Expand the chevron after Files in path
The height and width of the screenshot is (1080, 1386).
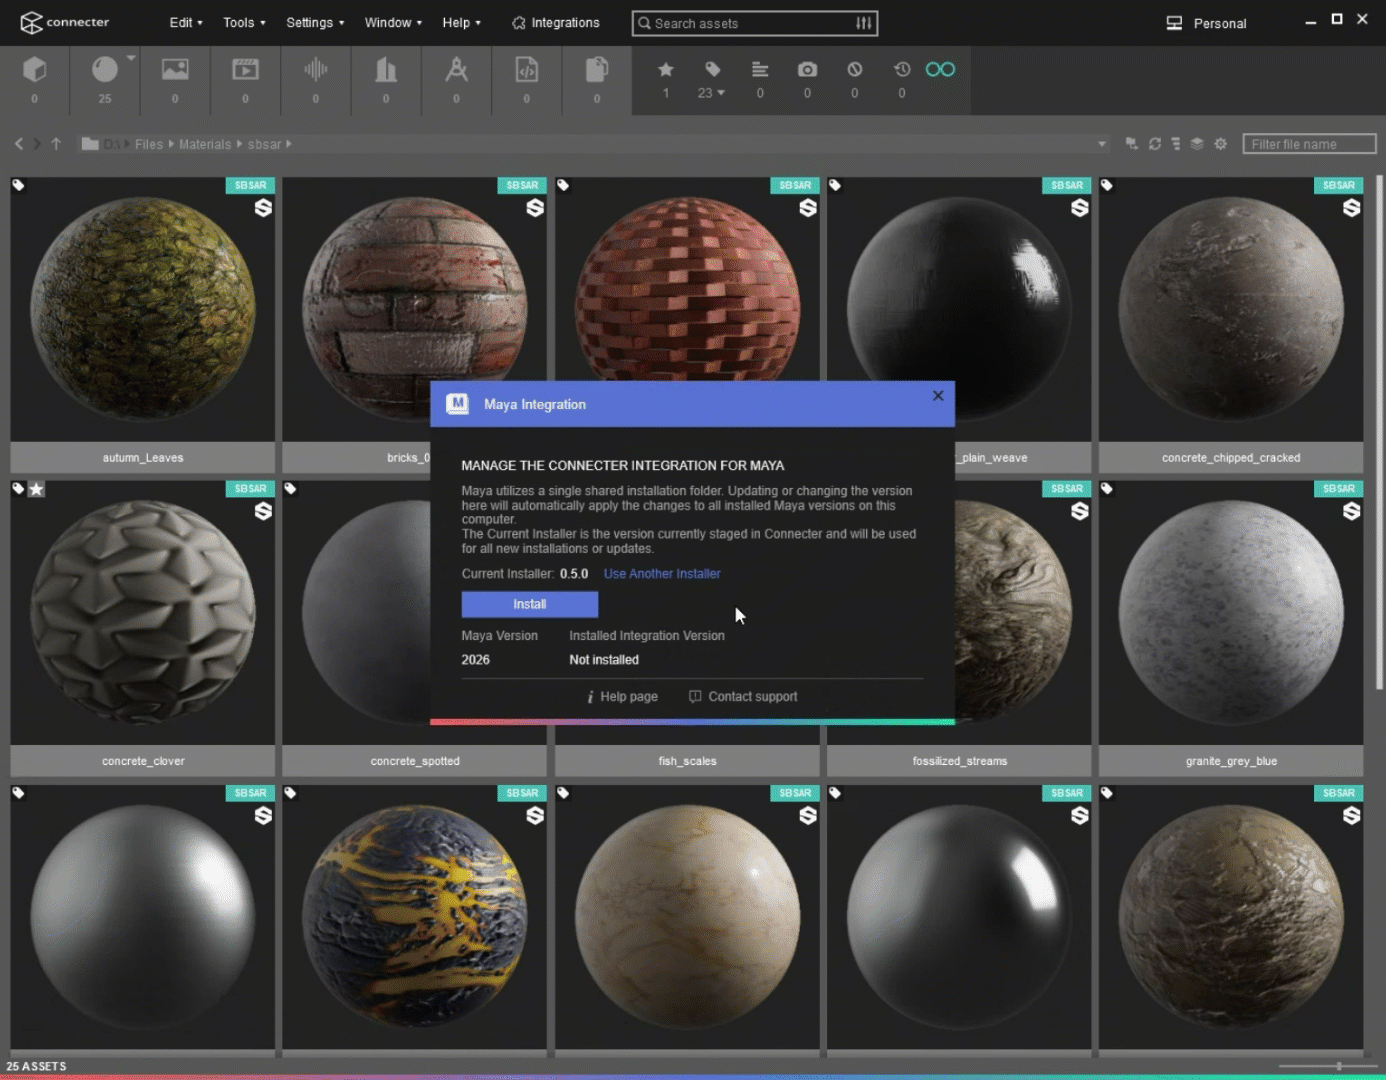coord(171,144)
